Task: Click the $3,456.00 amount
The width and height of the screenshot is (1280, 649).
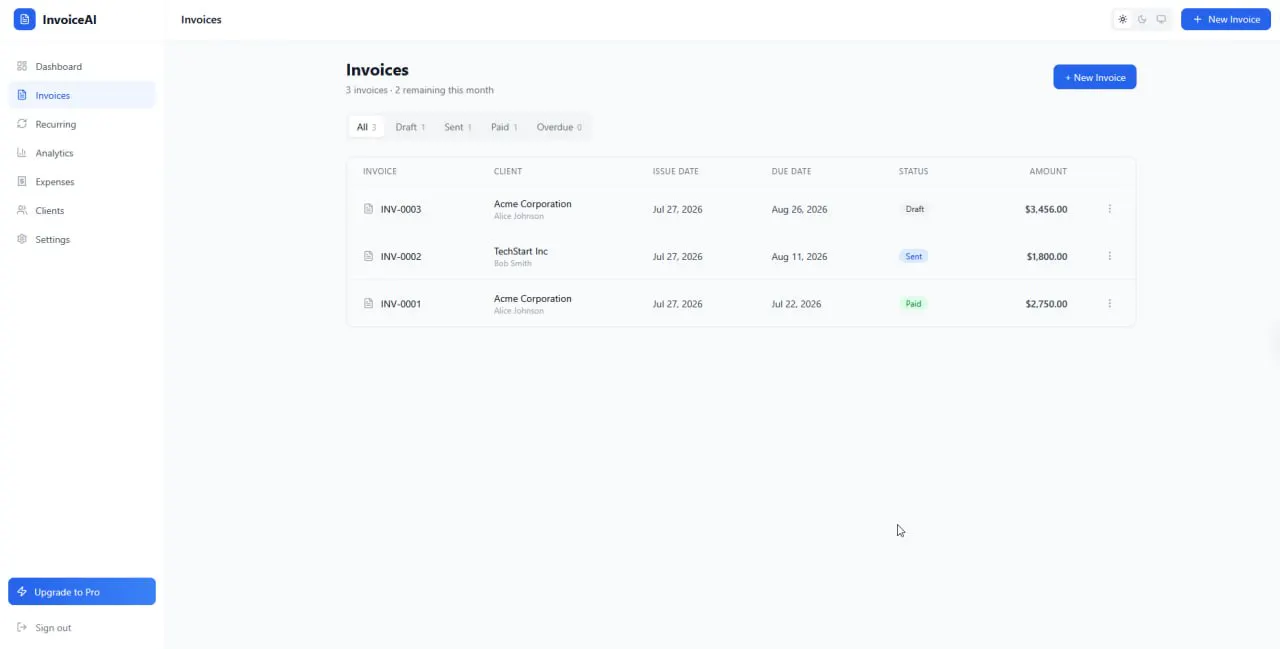Action: pyautogui.click(x=1046, y=209)
